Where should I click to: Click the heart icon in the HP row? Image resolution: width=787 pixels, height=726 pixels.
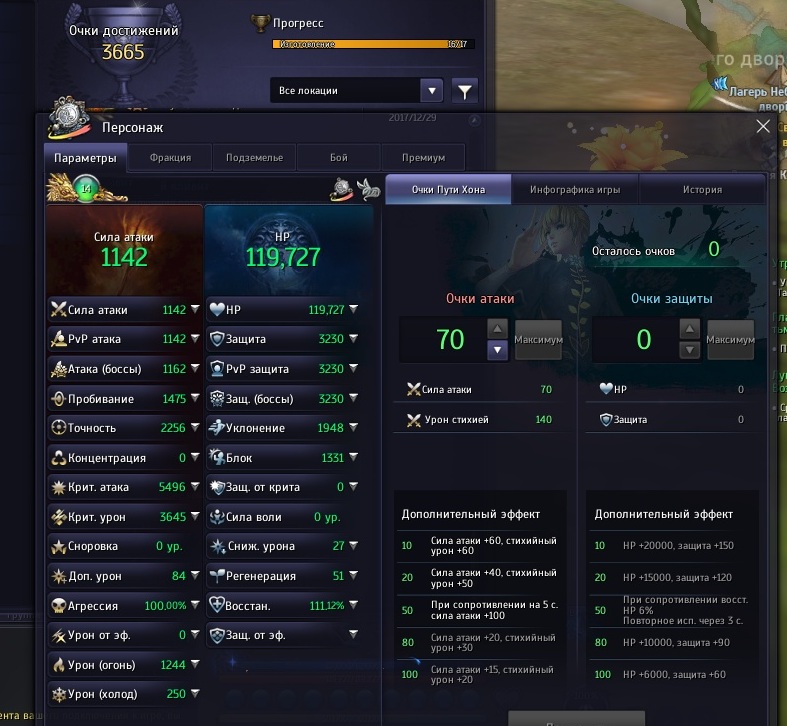(217, 309)
